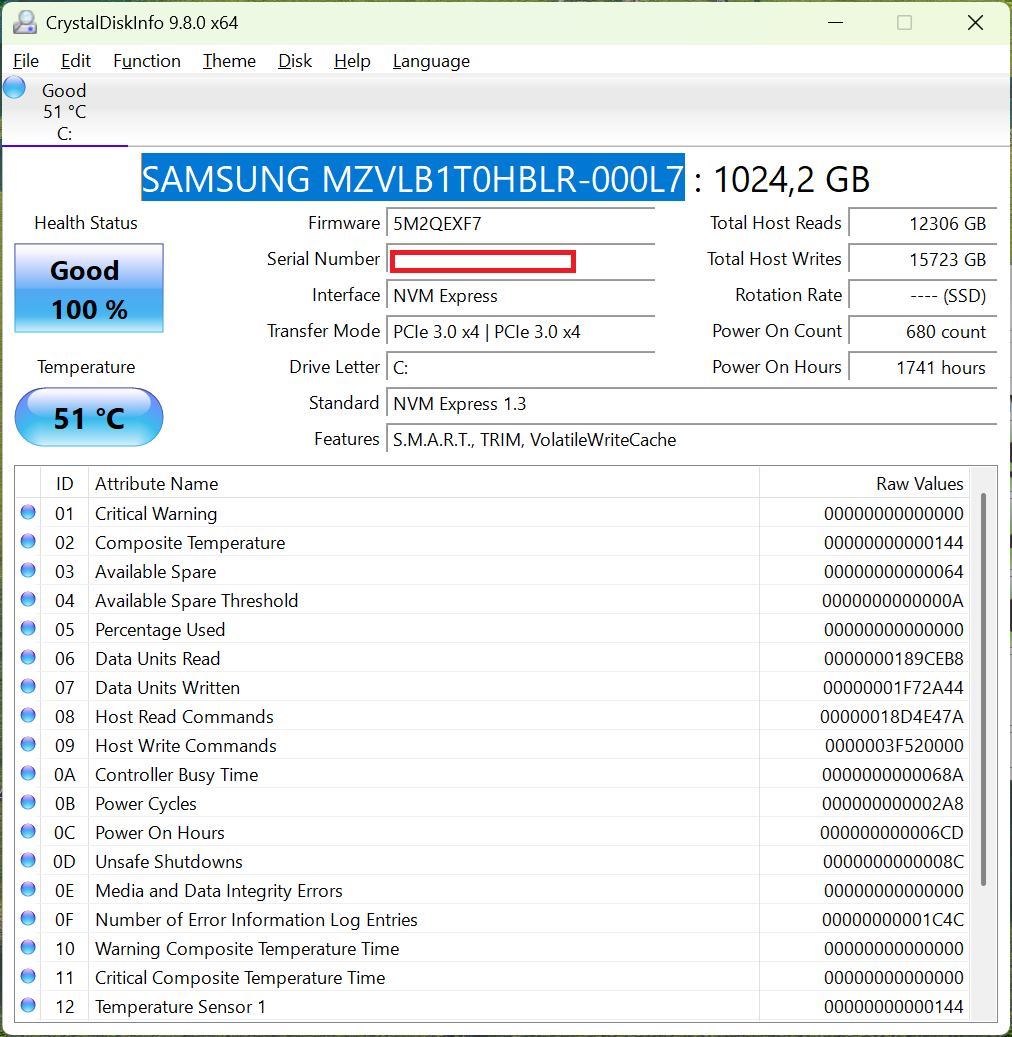Open the Edit menu
The height and width of the screenshot is (1037, 1012).
(75, 61)
